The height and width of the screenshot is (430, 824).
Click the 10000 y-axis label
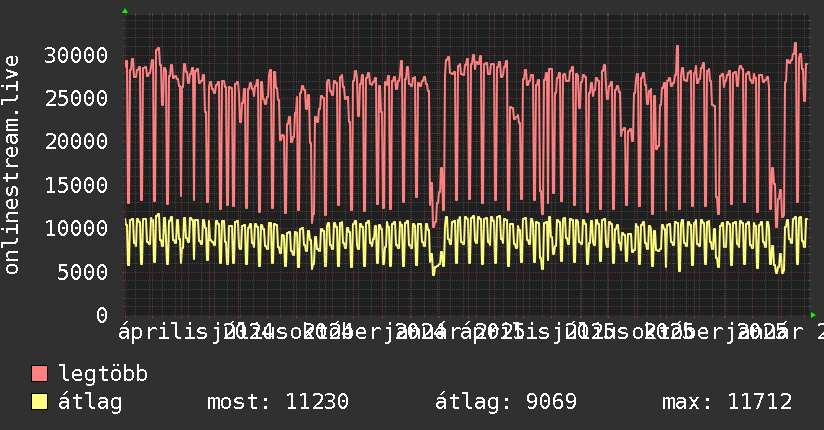pos(76,228)
